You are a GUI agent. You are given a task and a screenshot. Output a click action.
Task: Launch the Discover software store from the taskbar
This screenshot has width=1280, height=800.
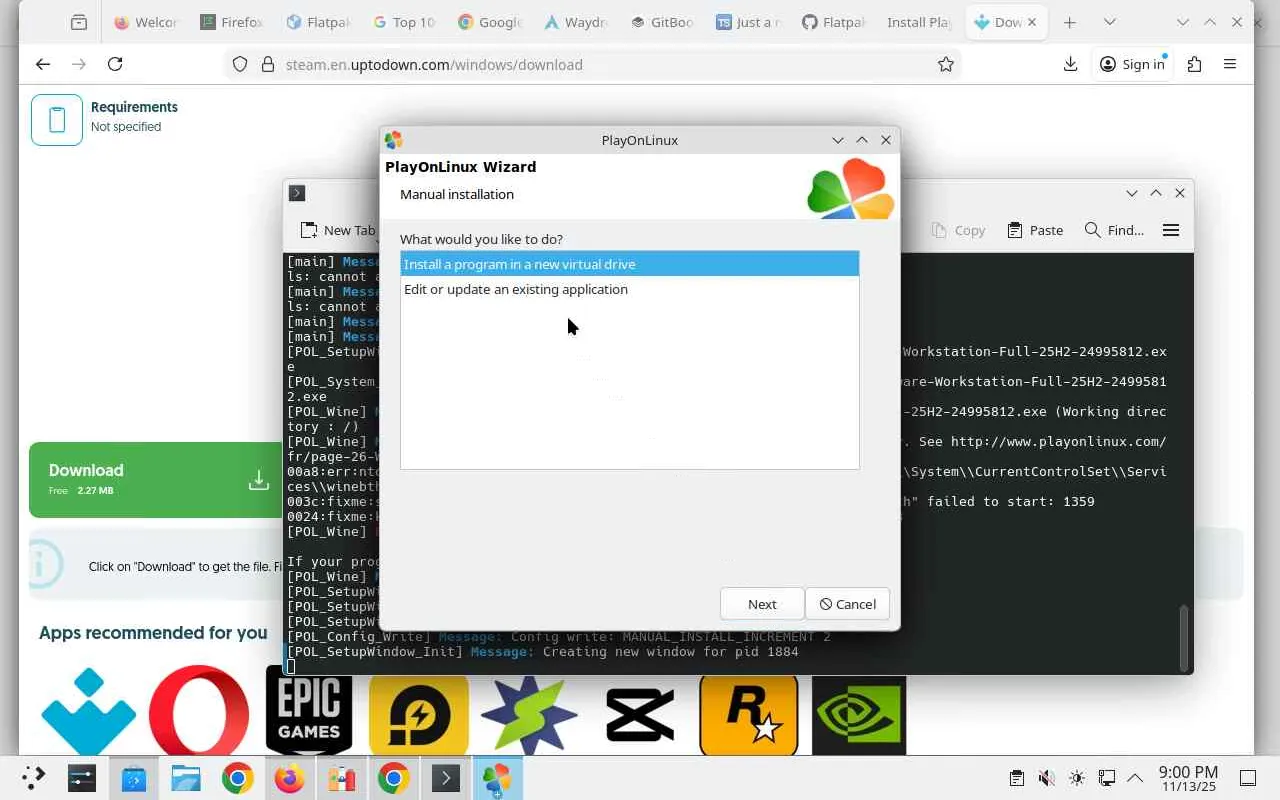point(134,778)
